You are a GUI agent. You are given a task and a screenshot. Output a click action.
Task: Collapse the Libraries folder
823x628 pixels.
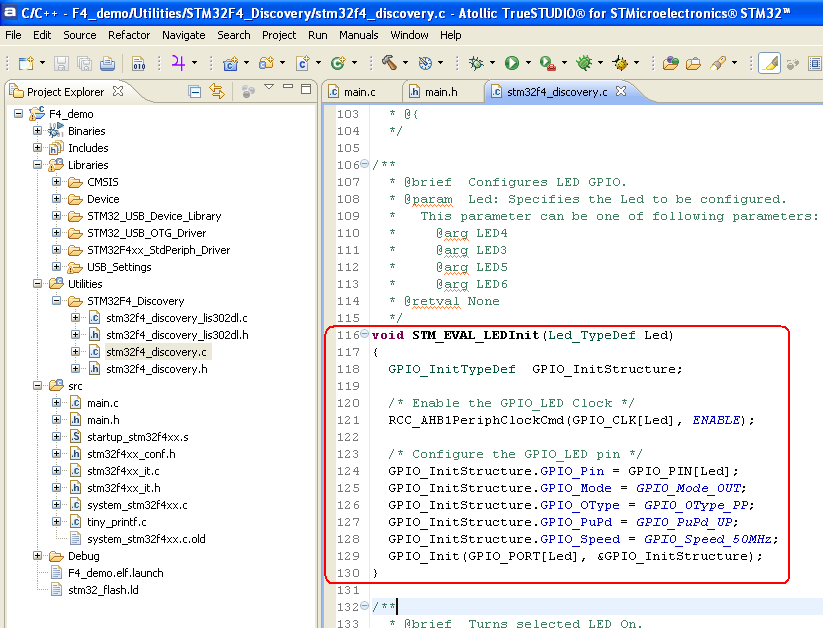pyautogui.click(x=37, y=164)
